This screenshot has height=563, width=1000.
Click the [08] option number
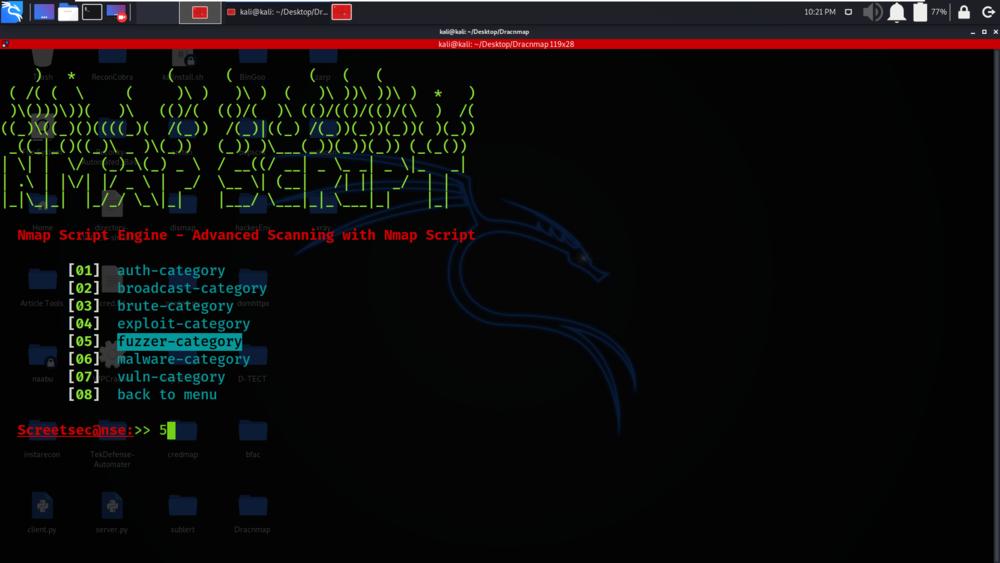(x=84, y=395)
